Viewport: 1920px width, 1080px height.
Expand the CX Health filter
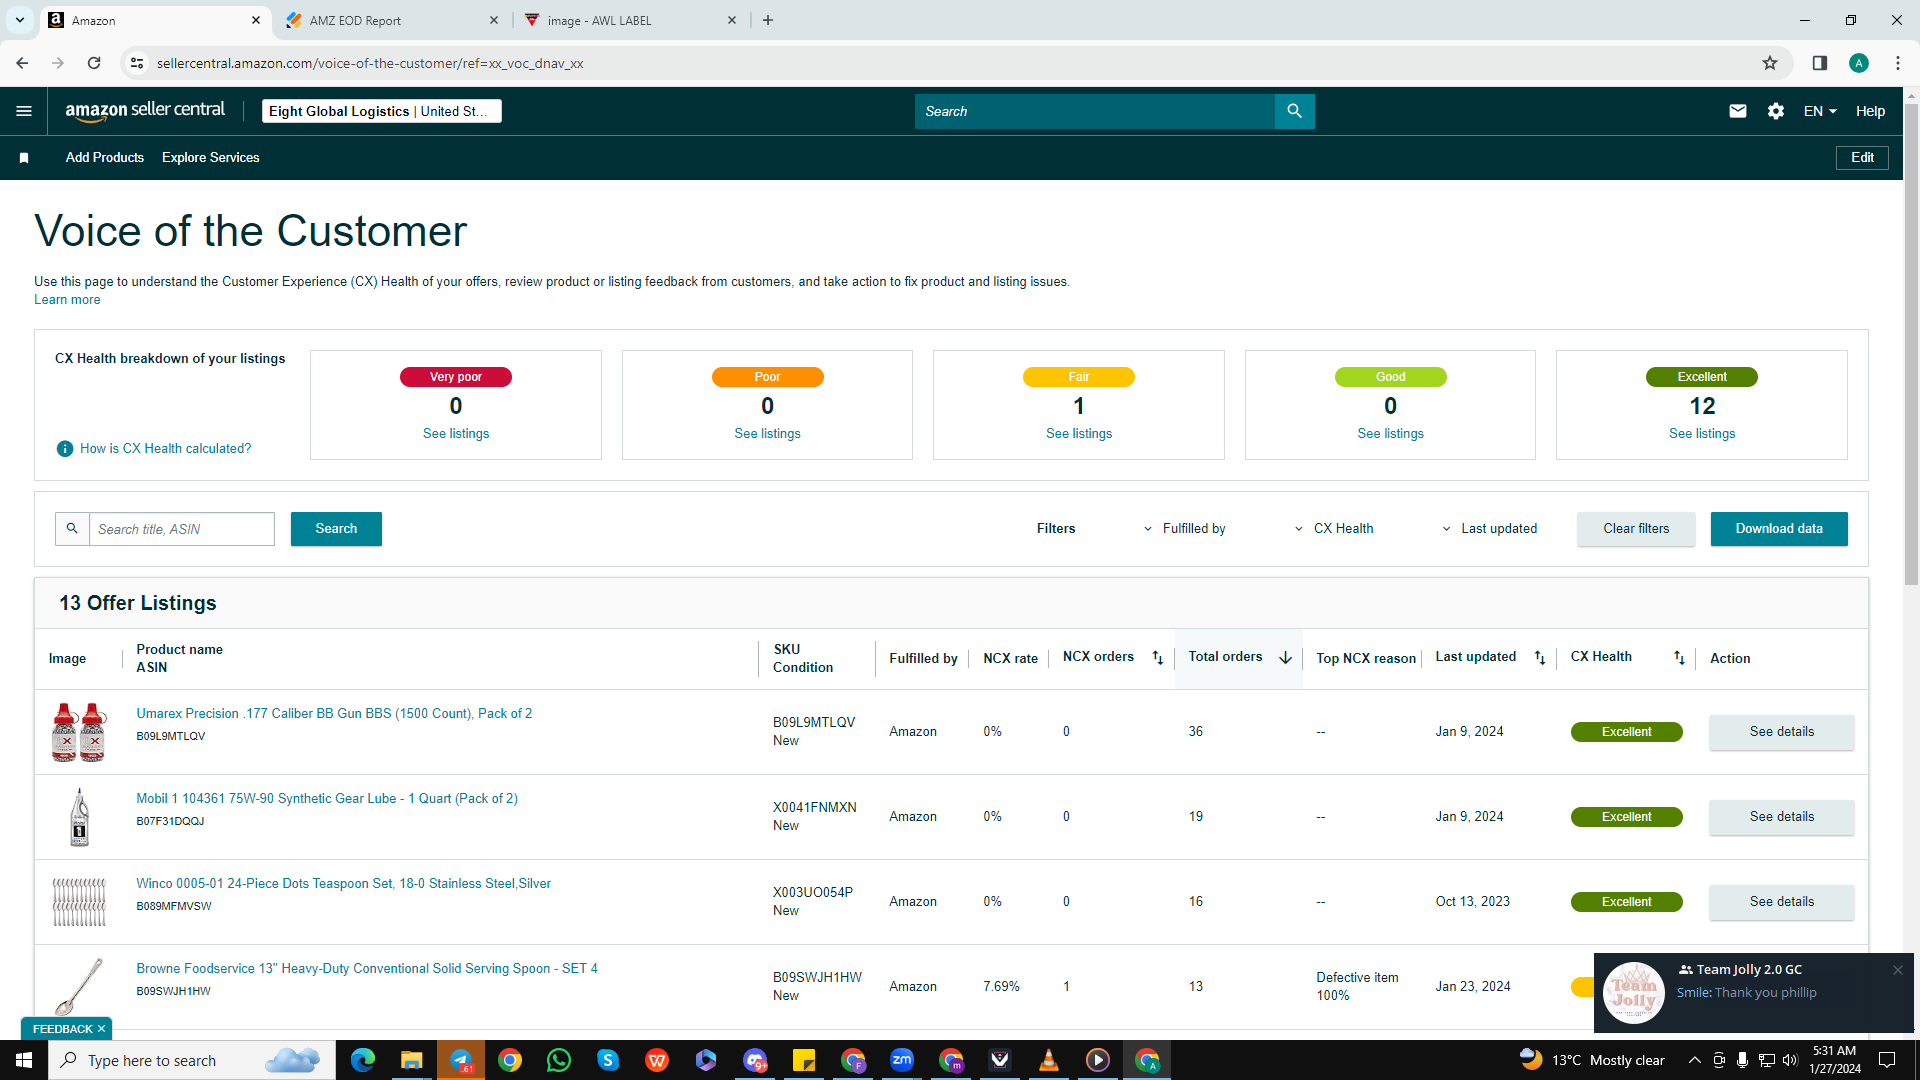point(1334,529)
